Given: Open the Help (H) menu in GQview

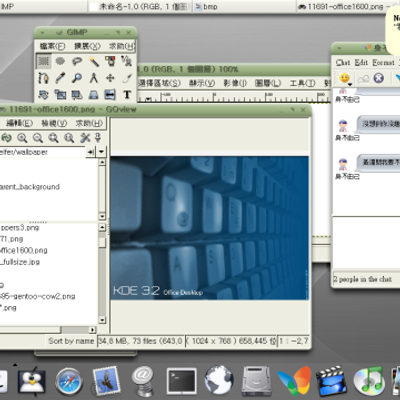Looking at the screenshot, I should pyautogui.click(x=89, y=123).
